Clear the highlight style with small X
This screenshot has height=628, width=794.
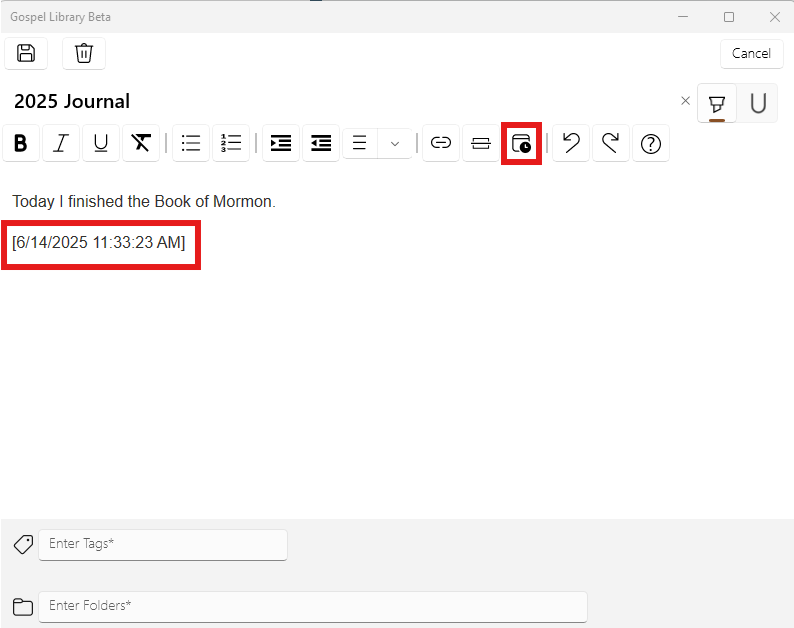coord(685,101)
